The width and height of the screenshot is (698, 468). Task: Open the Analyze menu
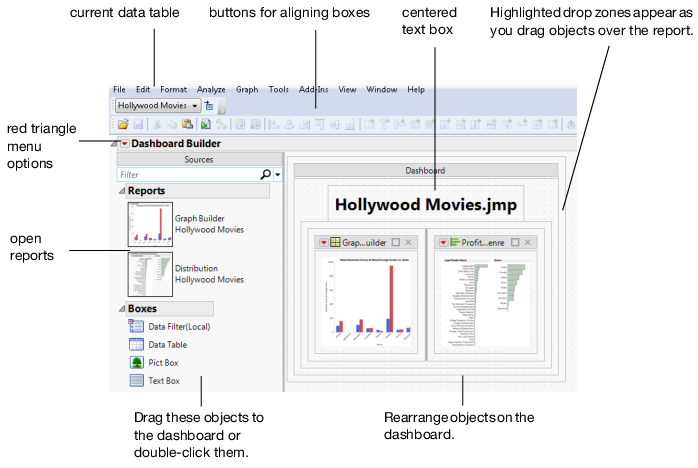[211, 90]
